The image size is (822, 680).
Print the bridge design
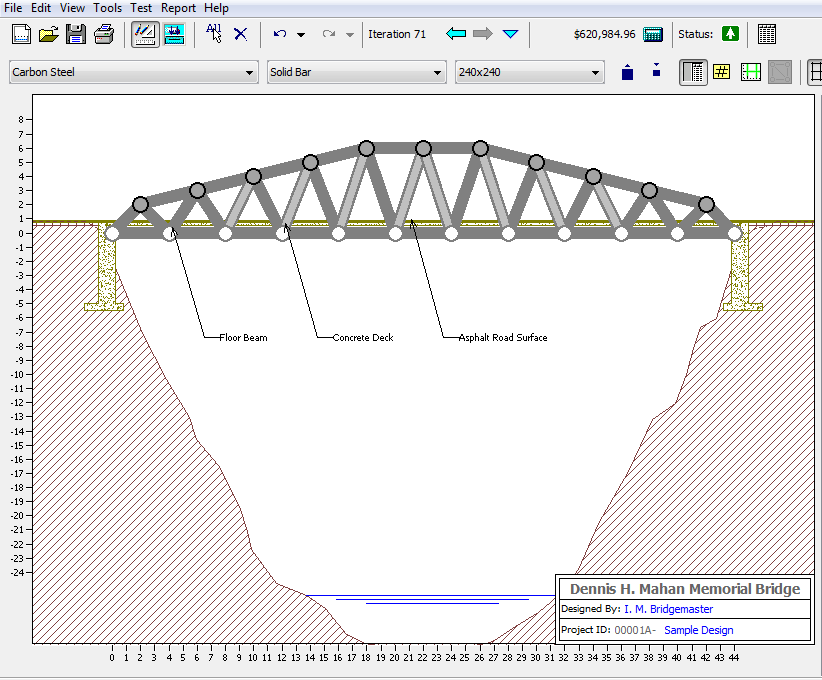pyautogui.click(x=104, y=33)
